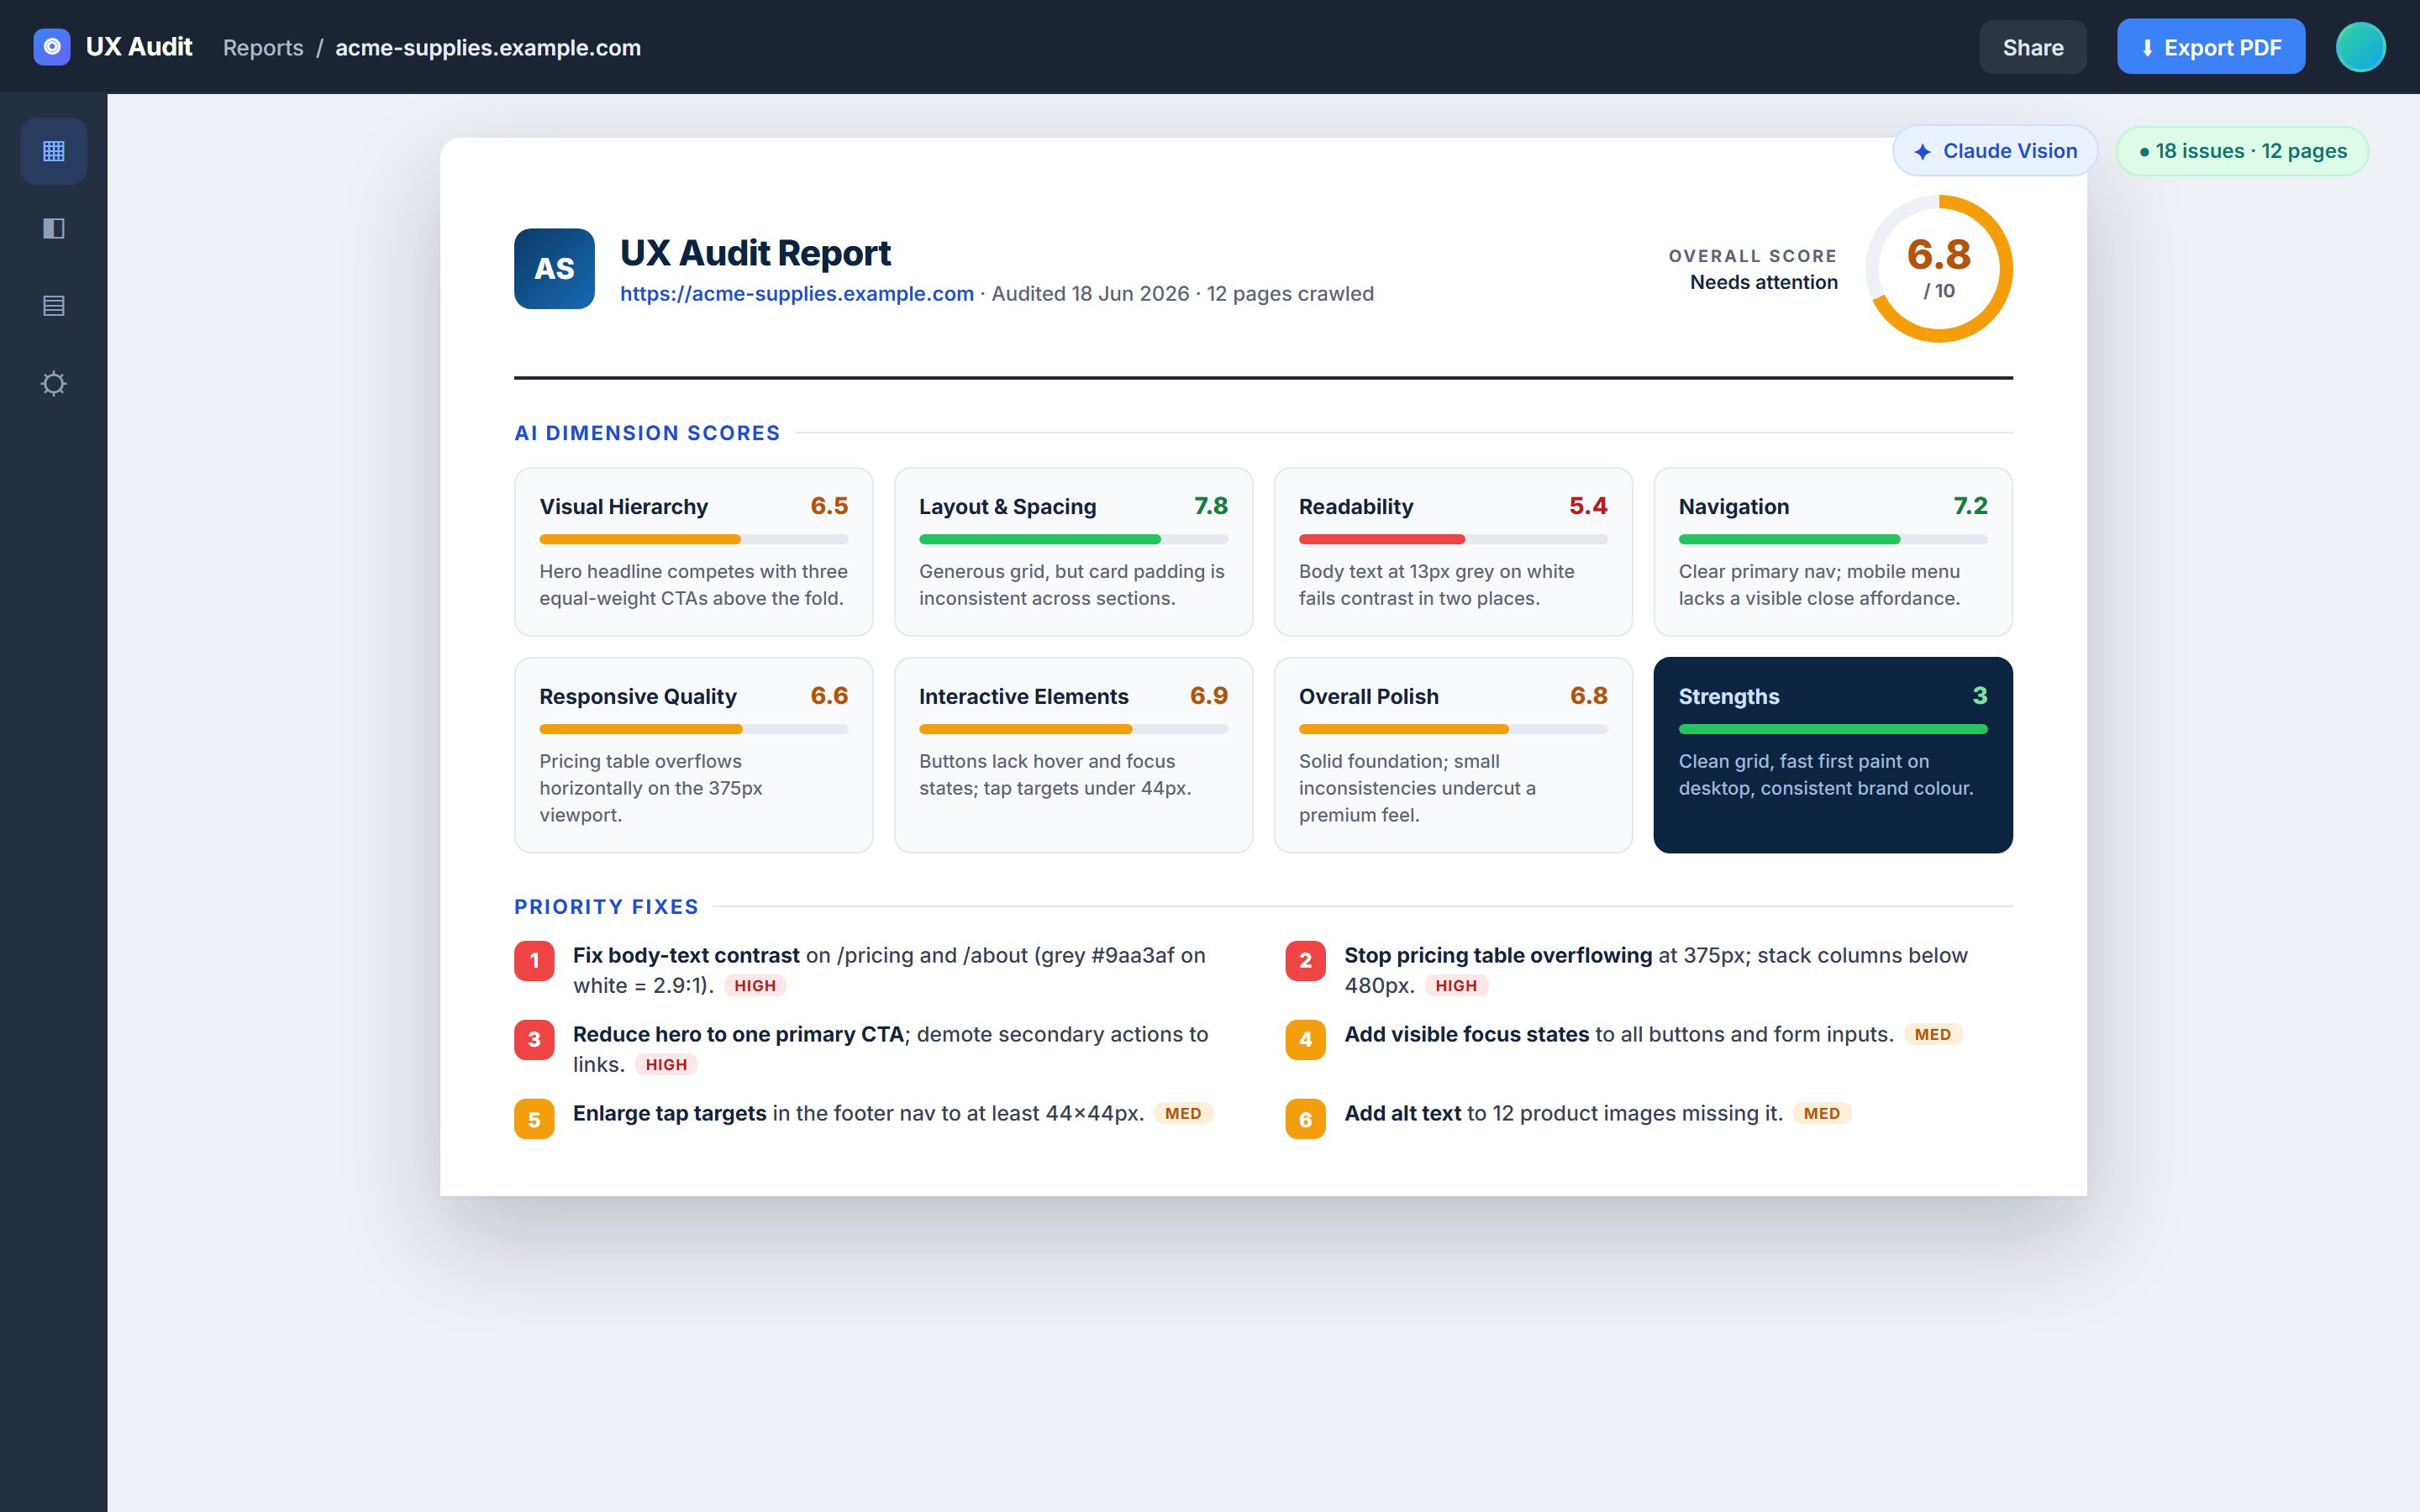Click 'Stop pricing table overflowing' text

(x=1498, y=956)
